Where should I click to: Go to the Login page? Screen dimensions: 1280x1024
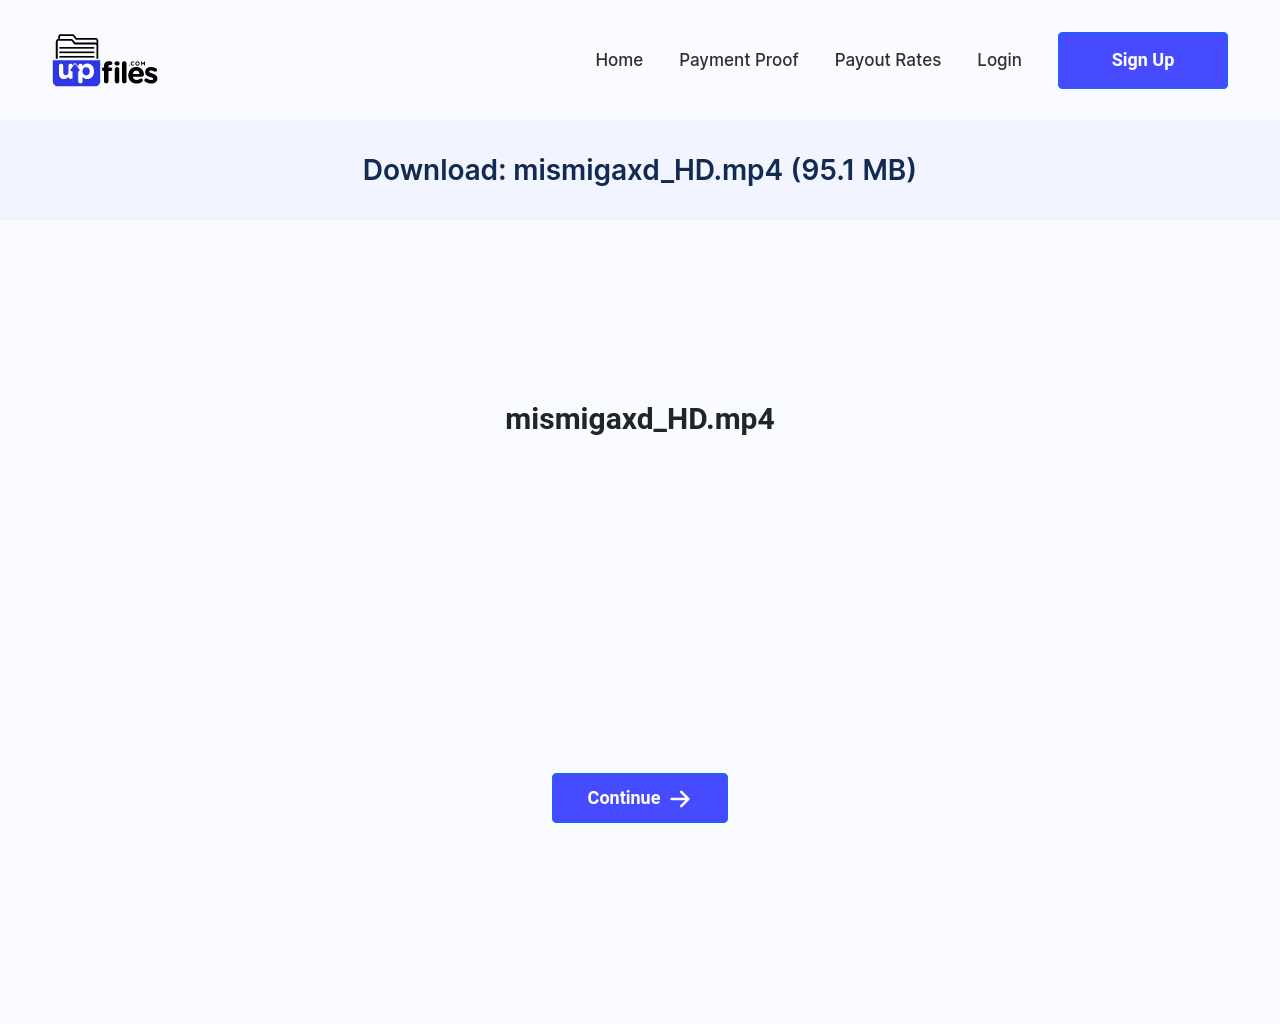pos(999,60)
